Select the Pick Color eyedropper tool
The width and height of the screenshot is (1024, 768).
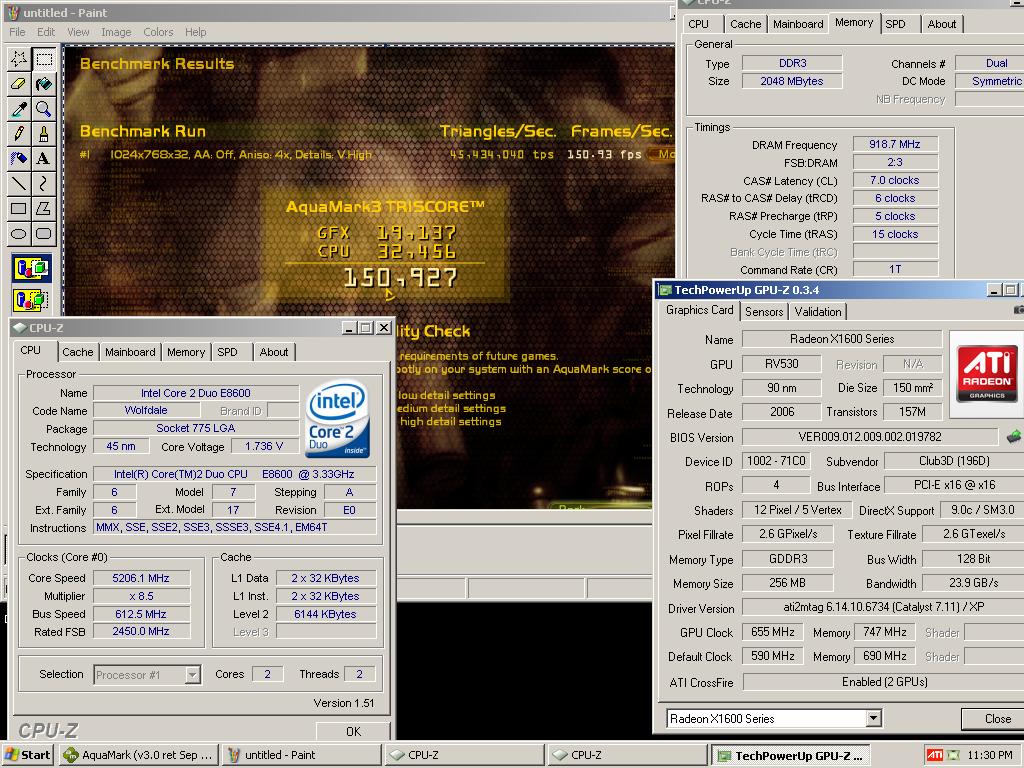(19, 109)
